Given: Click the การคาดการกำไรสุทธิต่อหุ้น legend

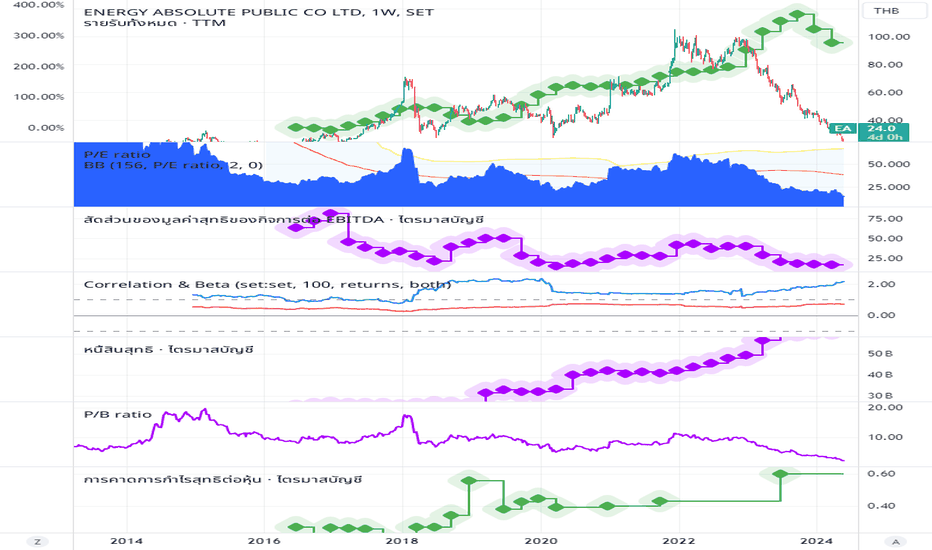Looking at the screenshot, I should tap(223, 479).
